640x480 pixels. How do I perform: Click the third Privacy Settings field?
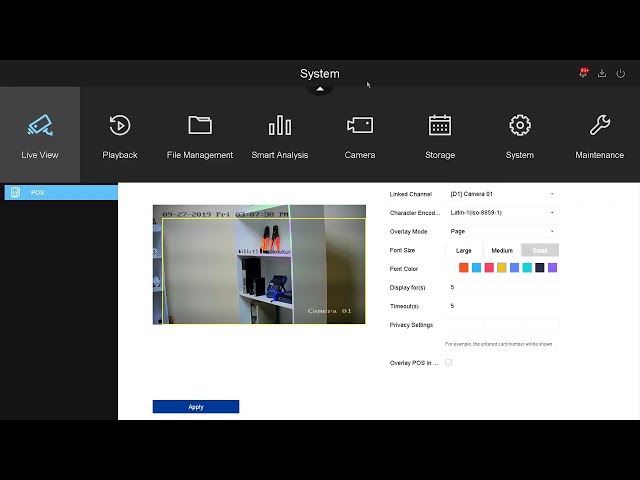(x=541, y=325)
